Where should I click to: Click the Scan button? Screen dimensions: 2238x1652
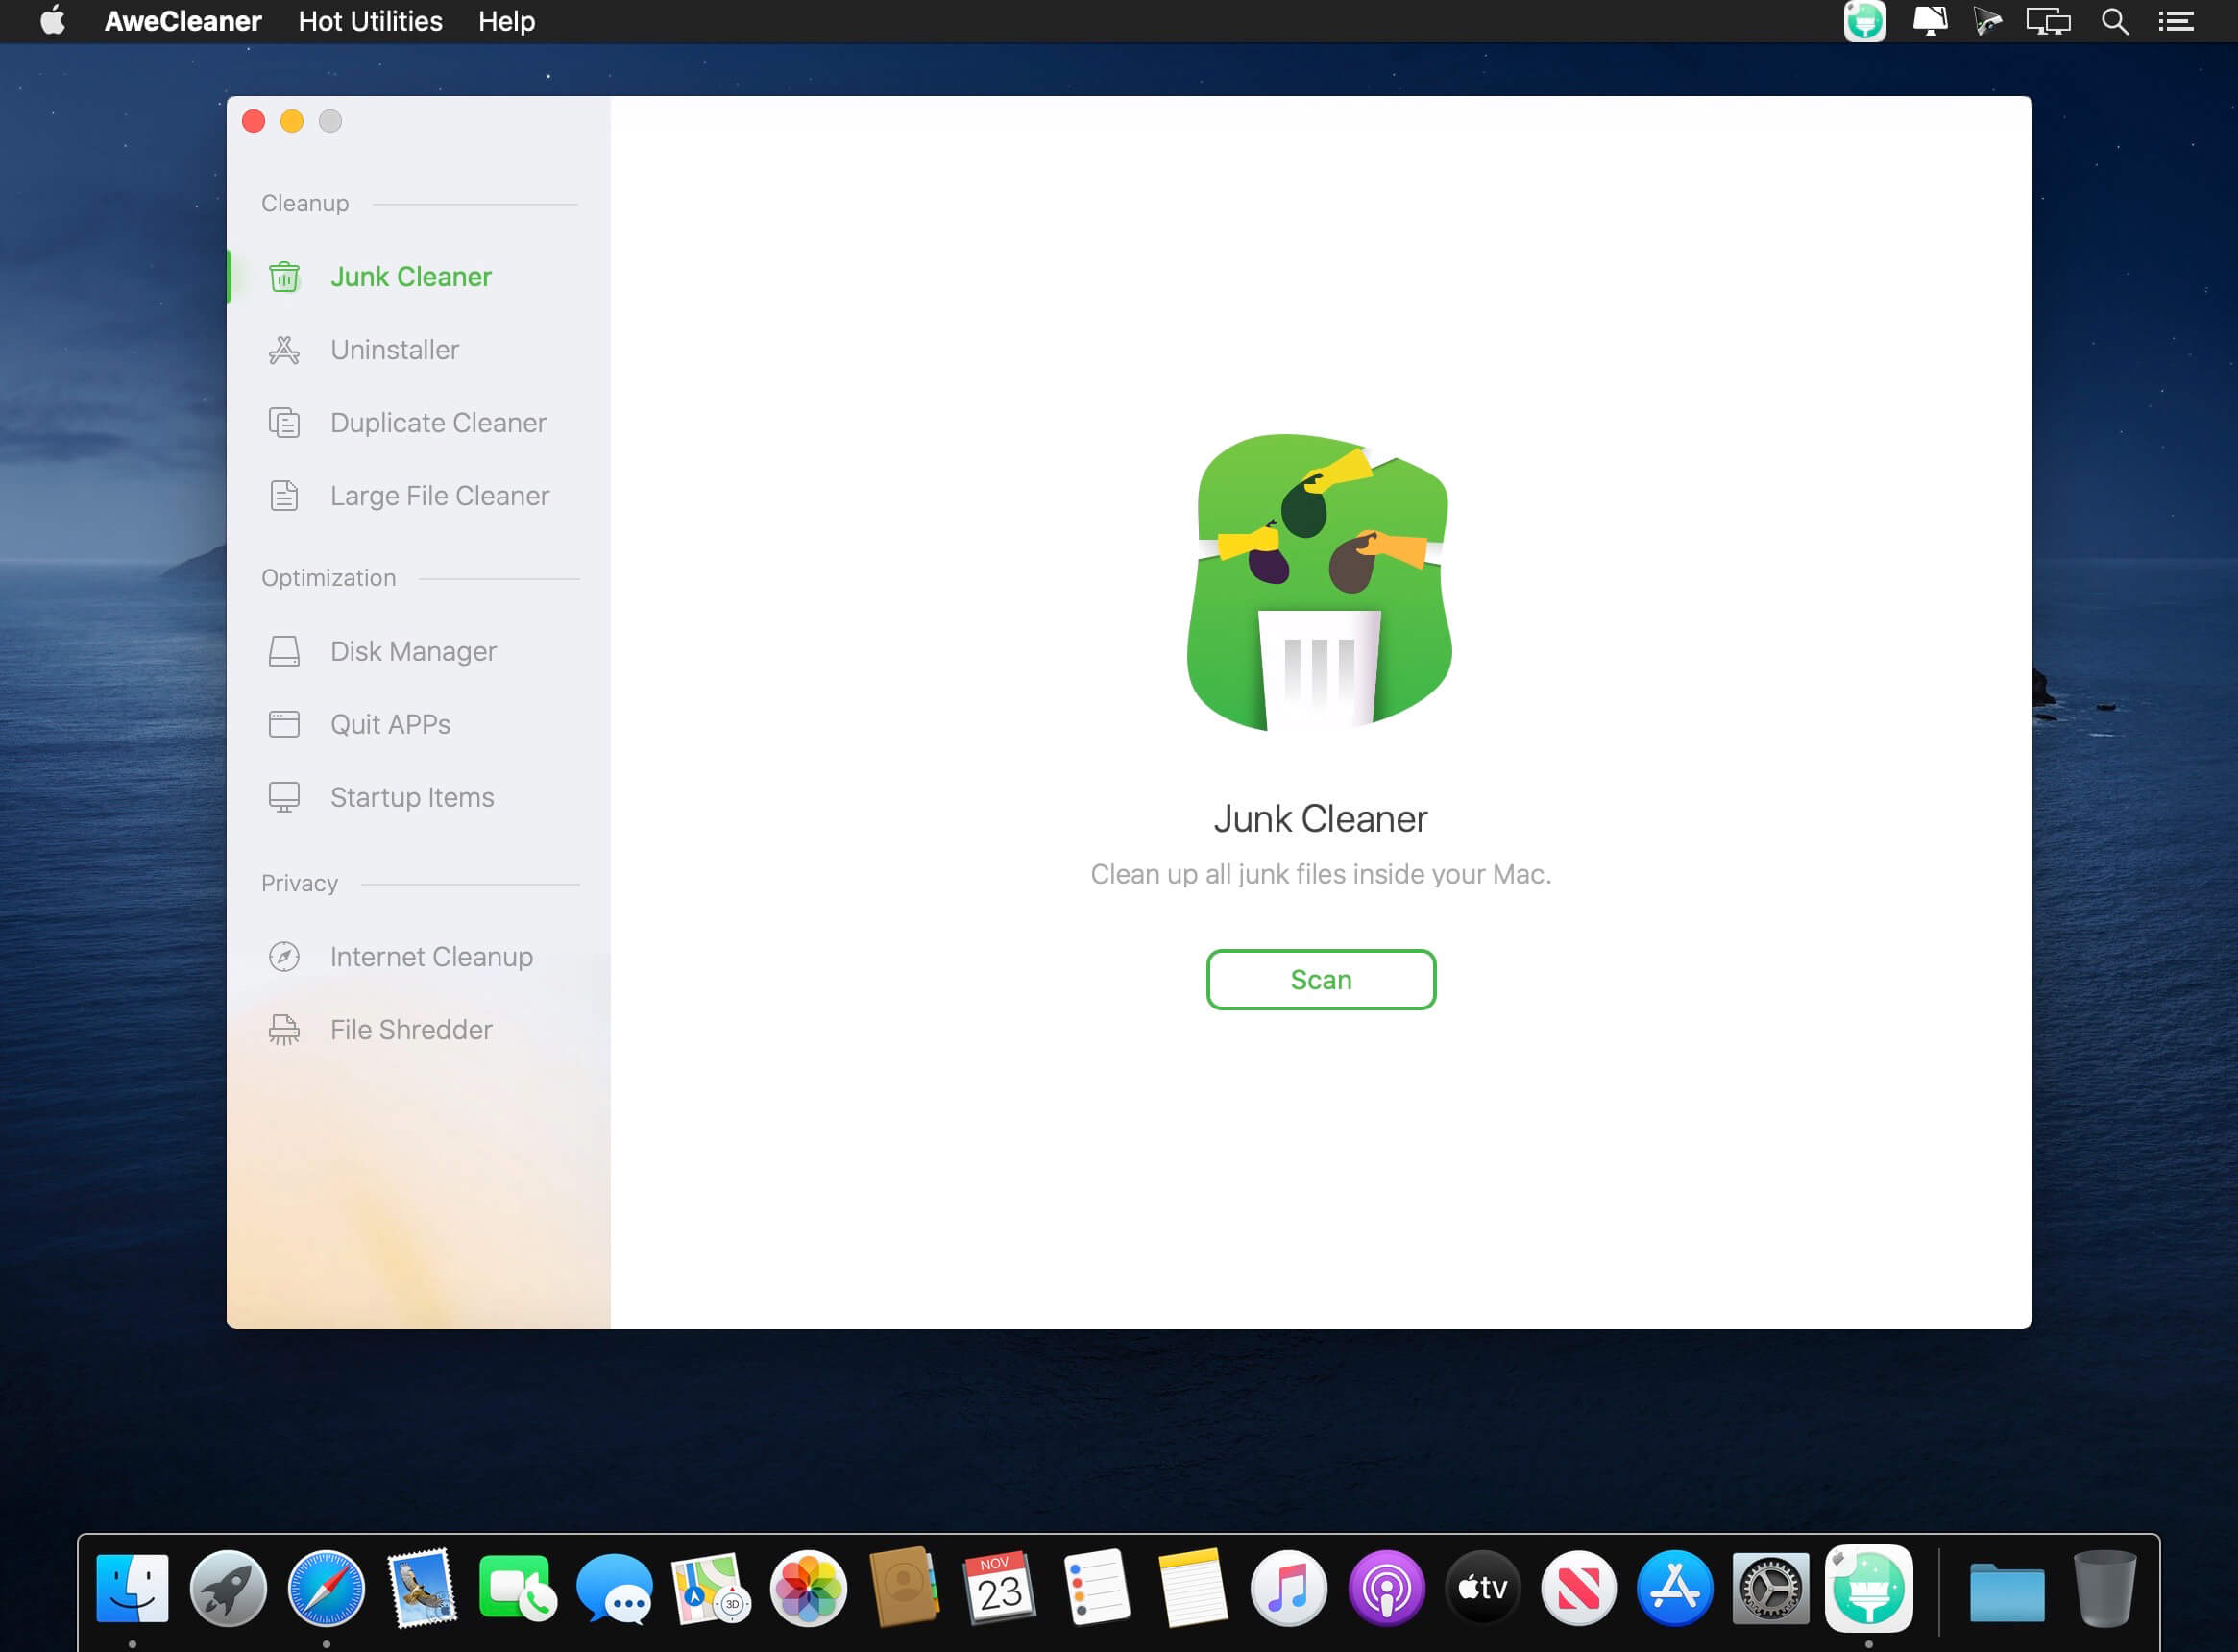tap(1321, 980)
